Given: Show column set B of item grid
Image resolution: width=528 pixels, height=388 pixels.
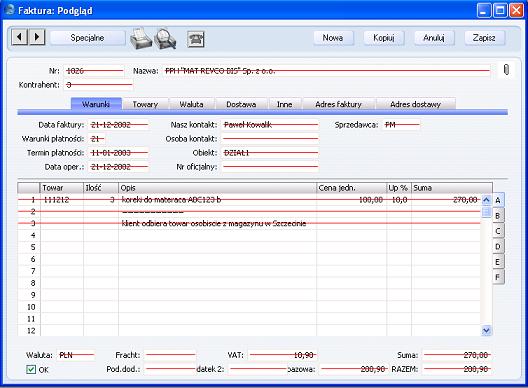Looking at the screenshot, I should point(498,216).
